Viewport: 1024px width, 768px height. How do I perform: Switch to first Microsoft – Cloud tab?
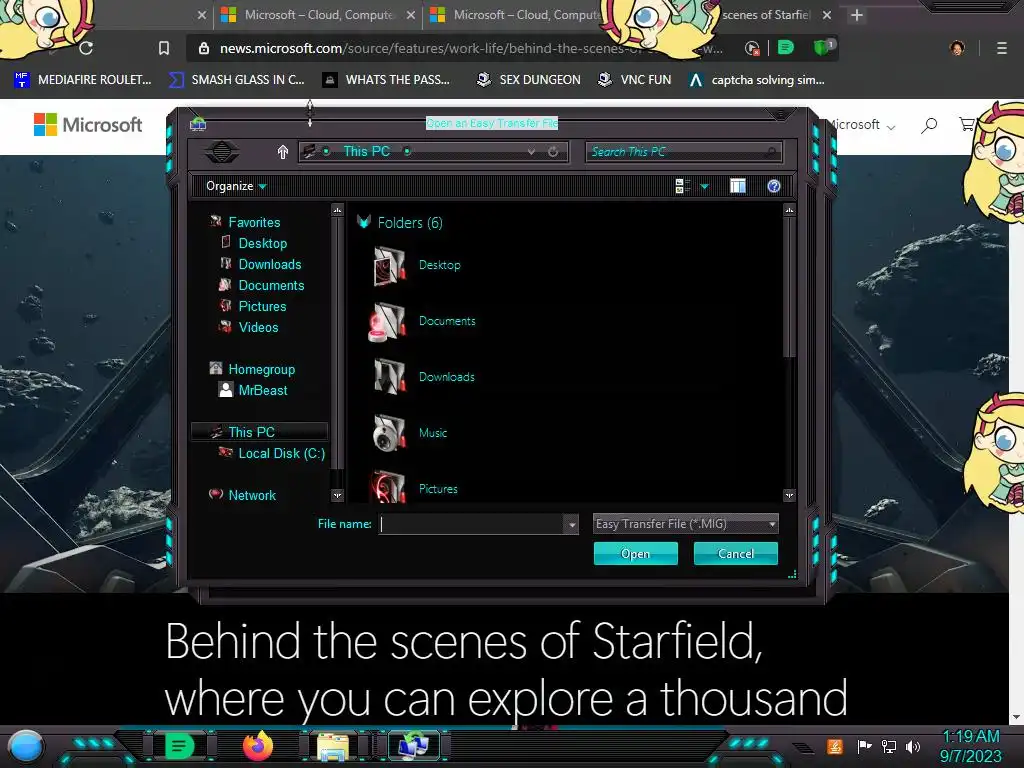[318, 14]
